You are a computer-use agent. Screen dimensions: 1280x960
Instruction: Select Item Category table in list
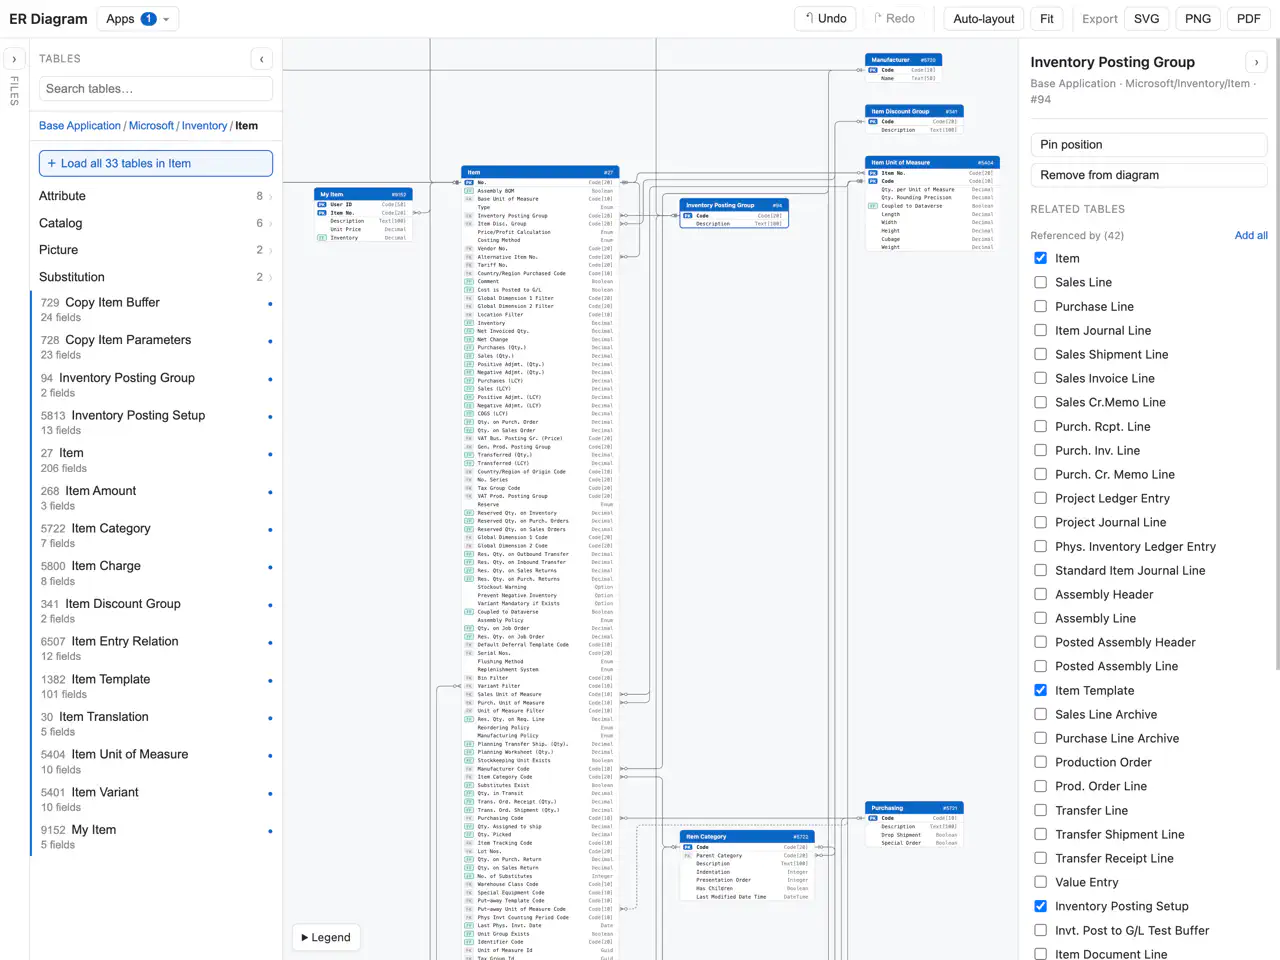pyautogui.click(x=156, y=535)
